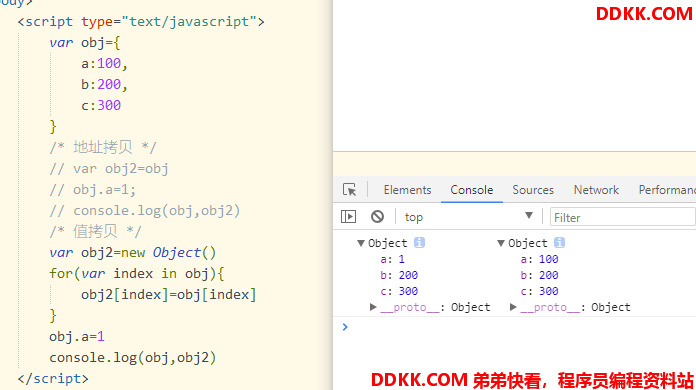Click info badge beside second Object

click(560, 243)
